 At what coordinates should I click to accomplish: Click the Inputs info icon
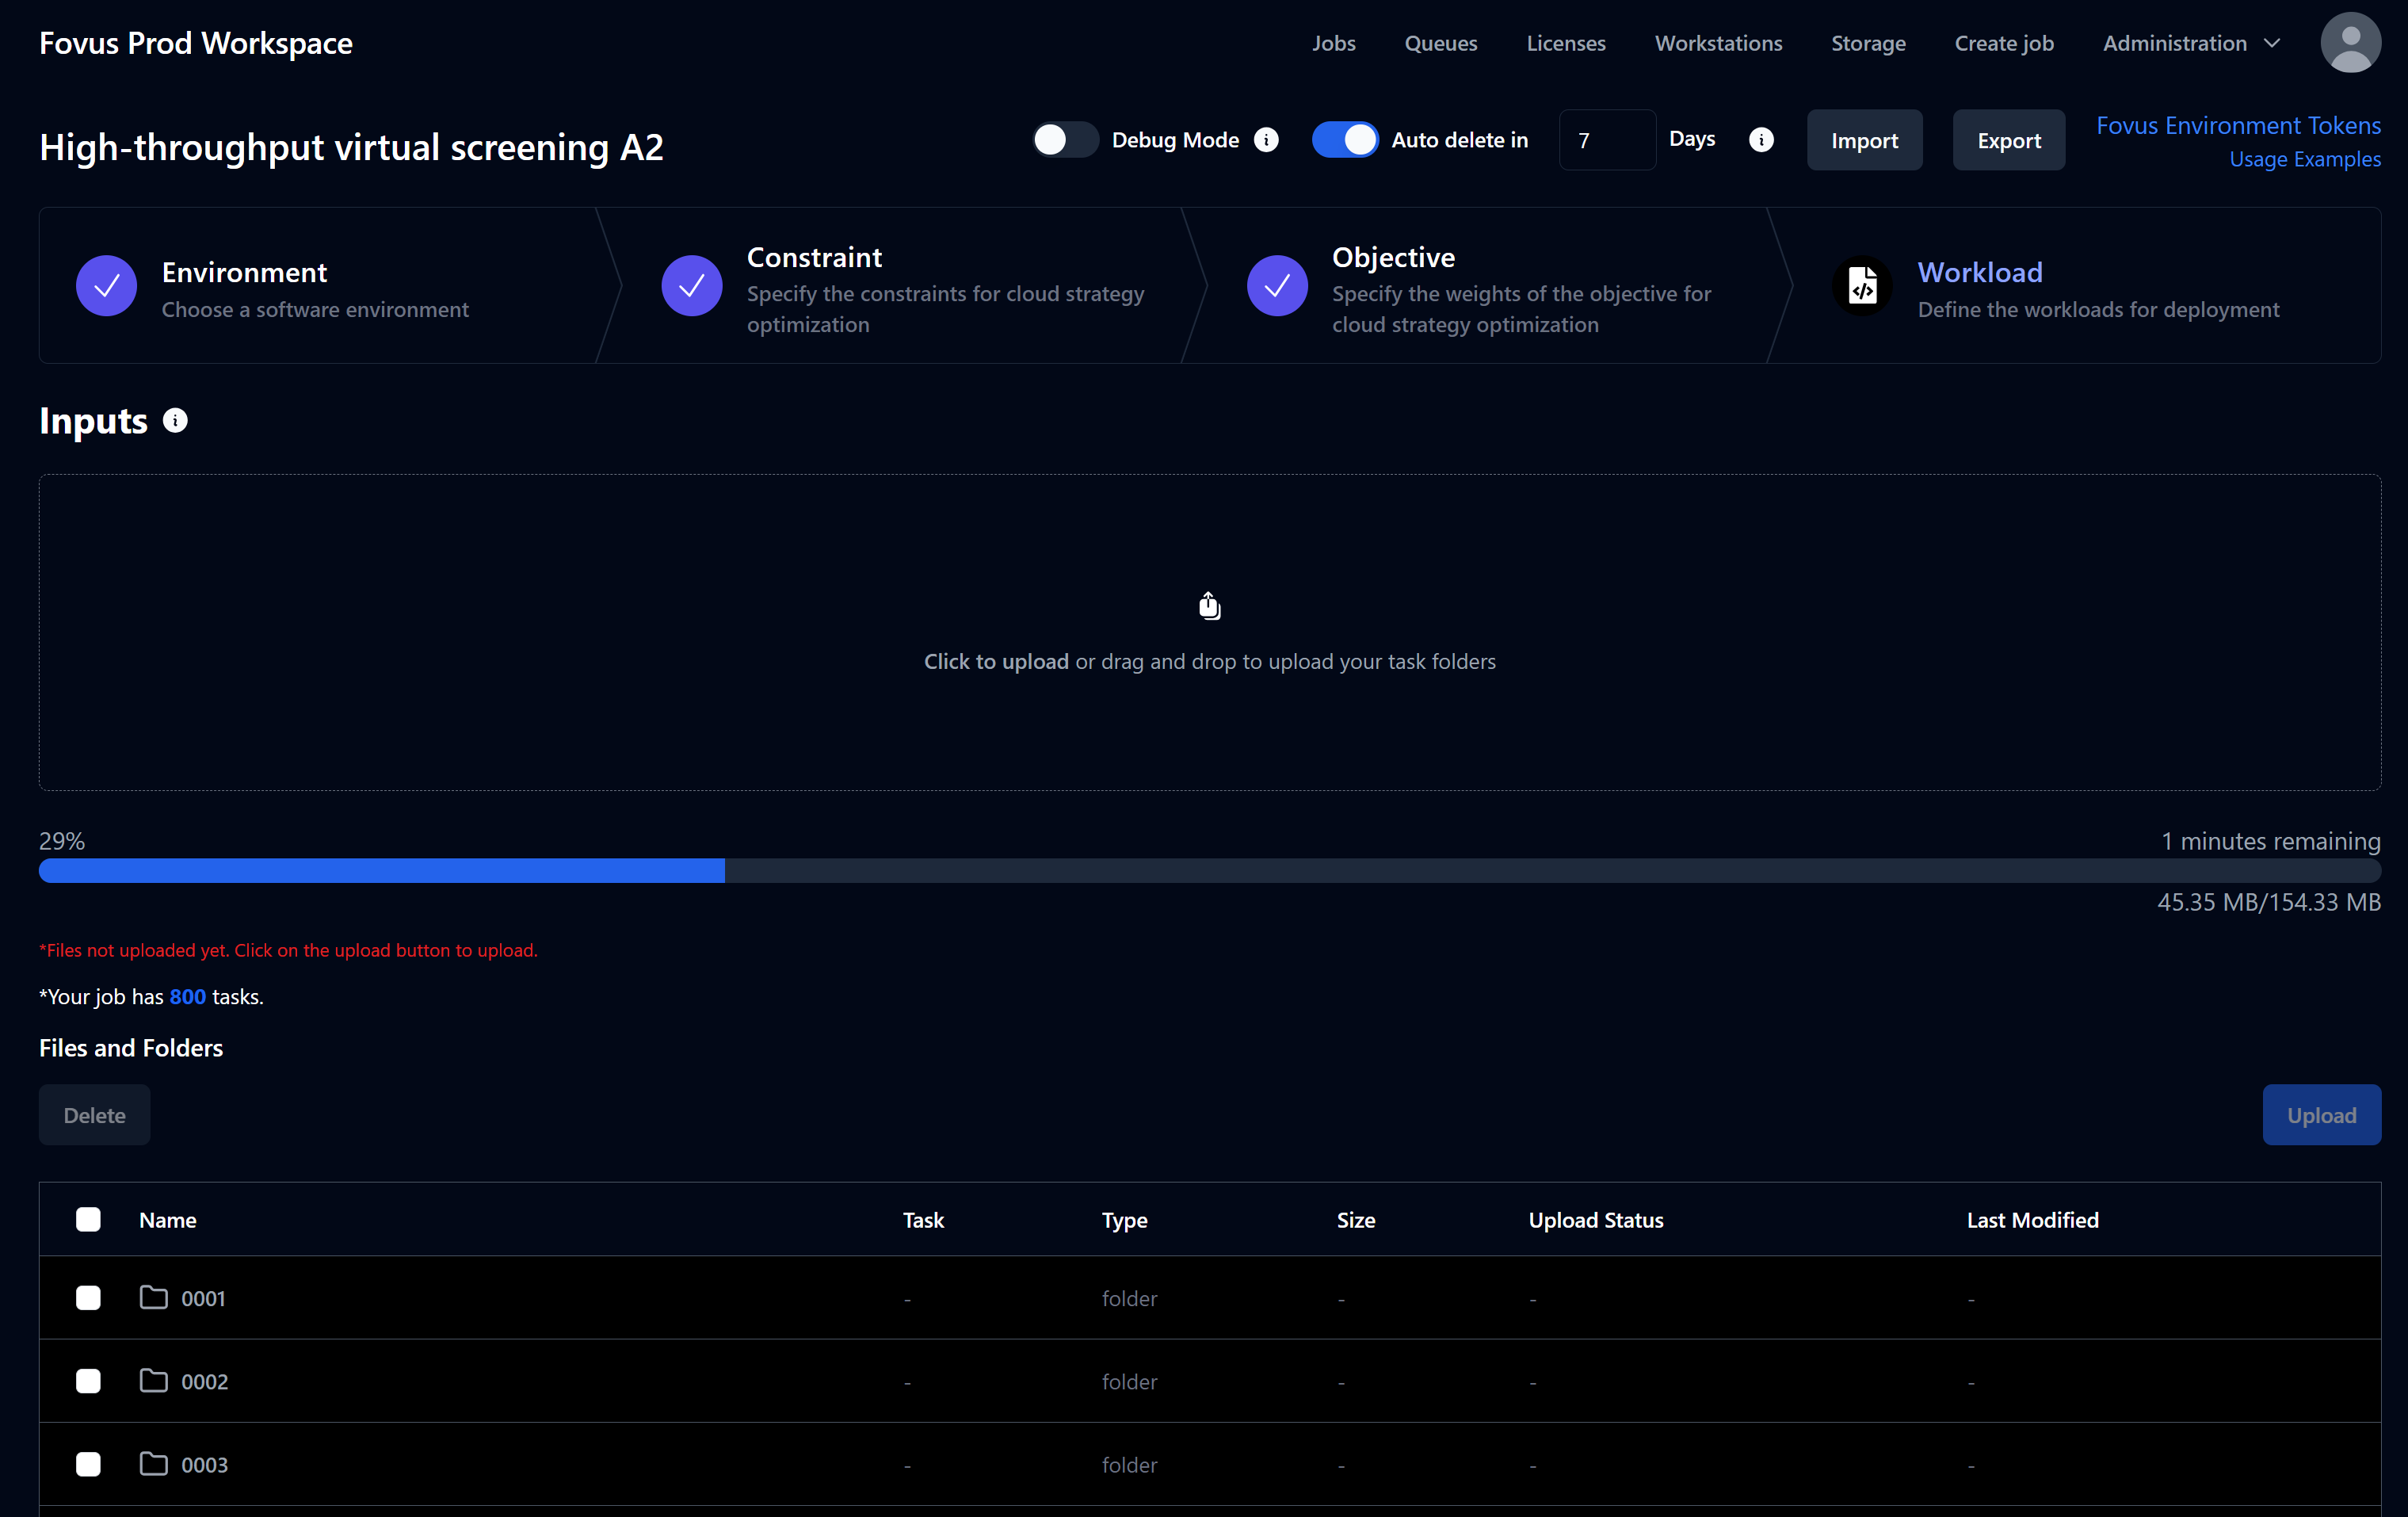click(175, 421)
